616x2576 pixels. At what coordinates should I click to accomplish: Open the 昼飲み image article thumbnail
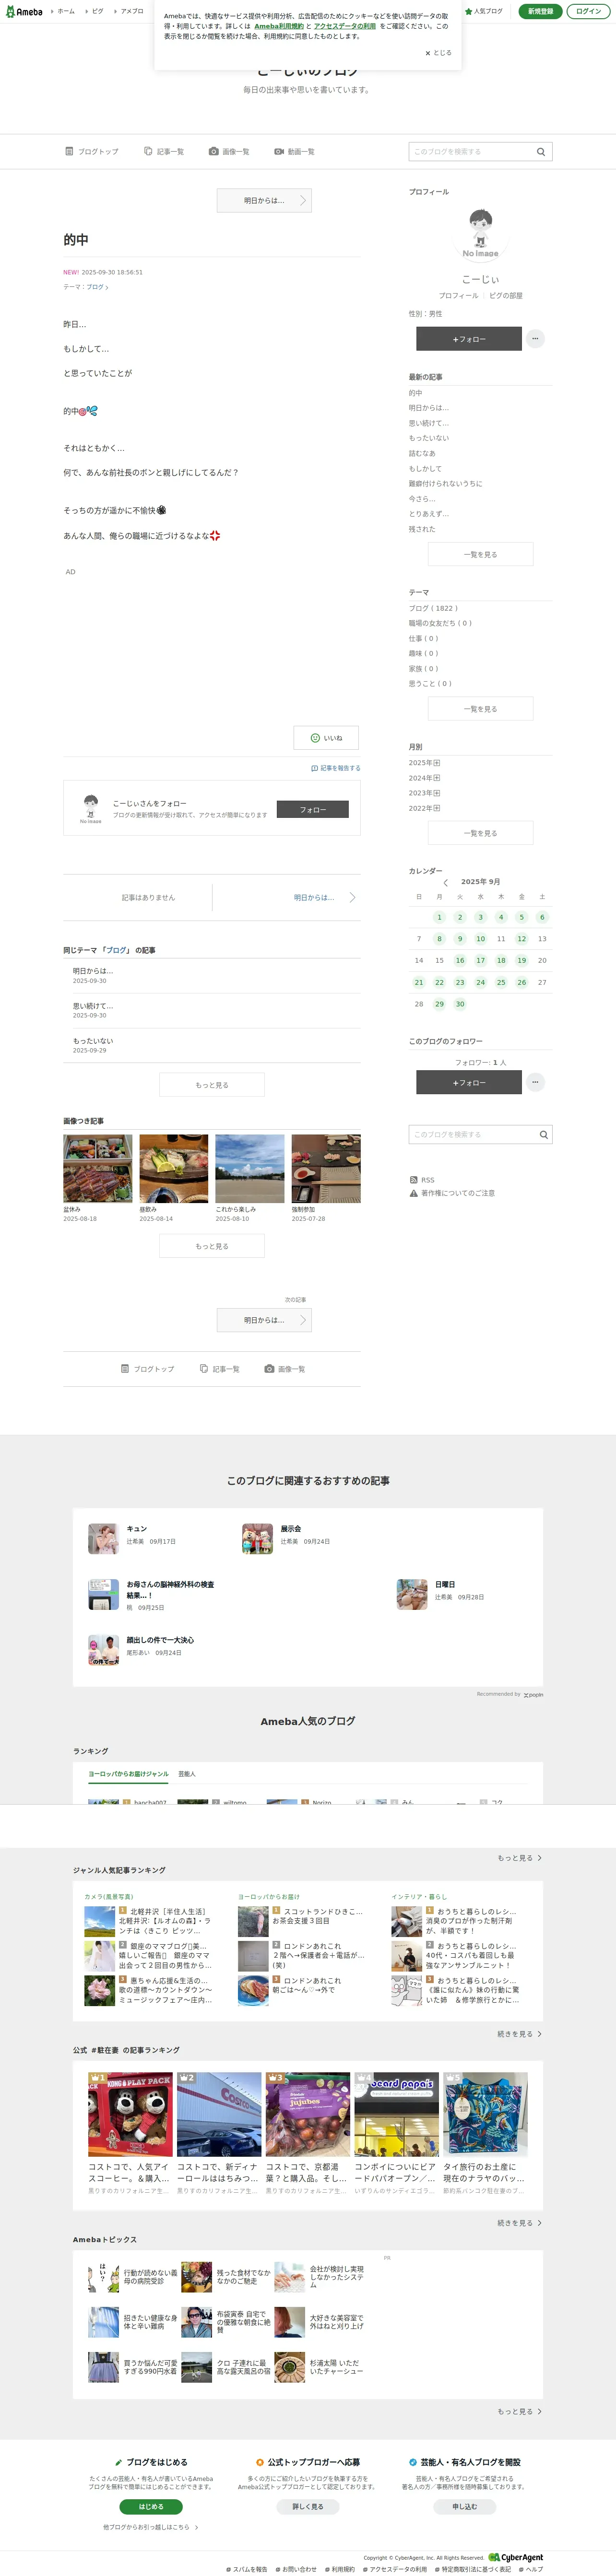[174, 1168]
